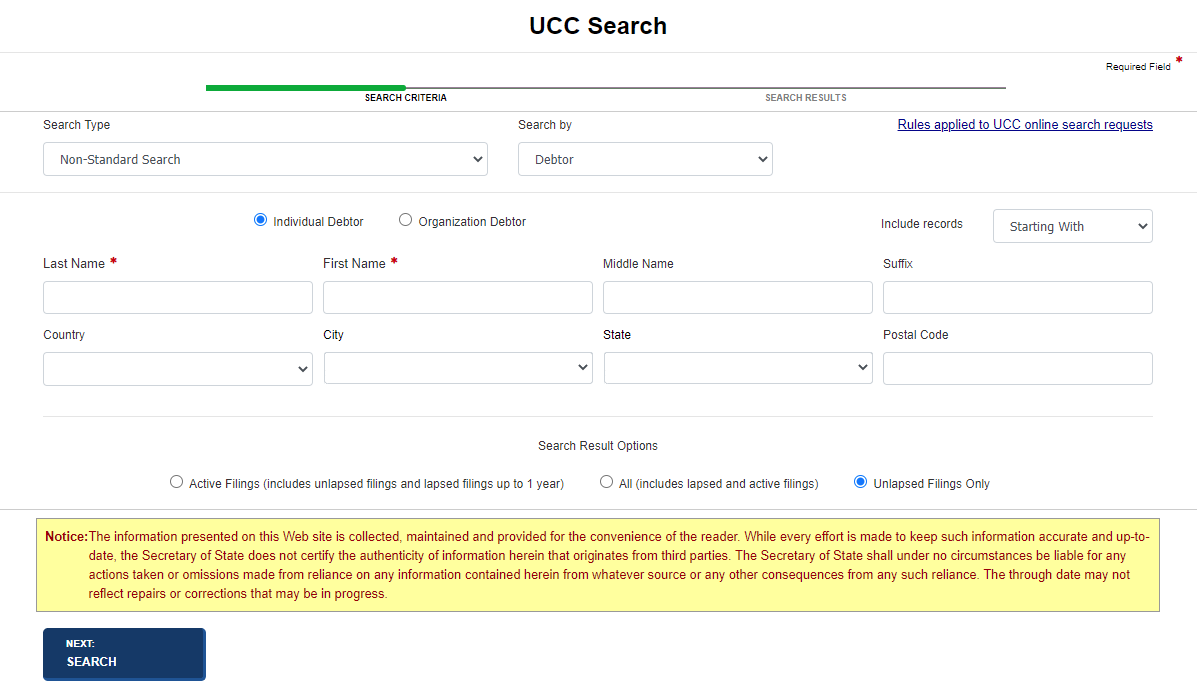Open the Country selection dropdown
Screen dimensions: 1197x695
point(177,368)
